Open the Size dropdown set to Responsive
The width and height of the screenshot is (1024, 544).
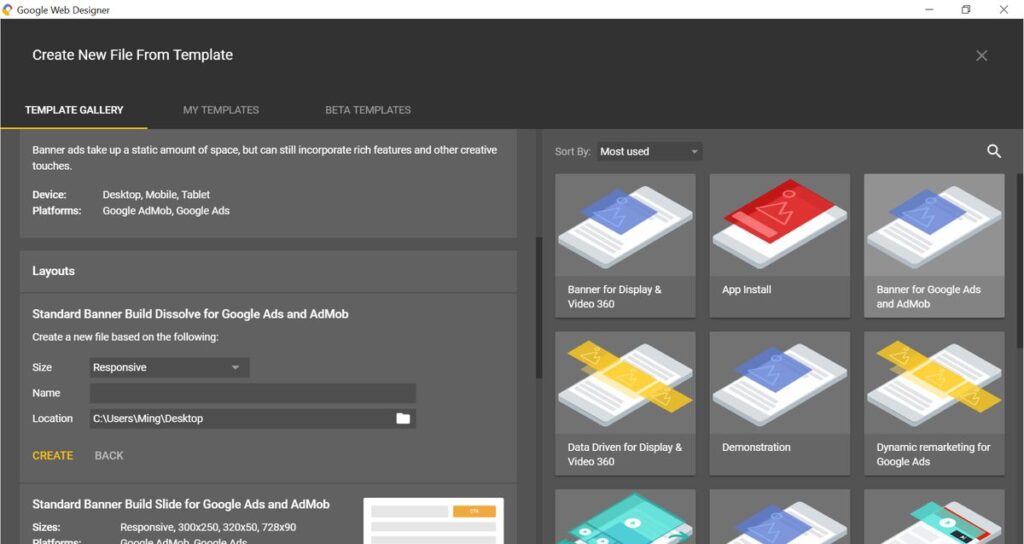(169, 368)
